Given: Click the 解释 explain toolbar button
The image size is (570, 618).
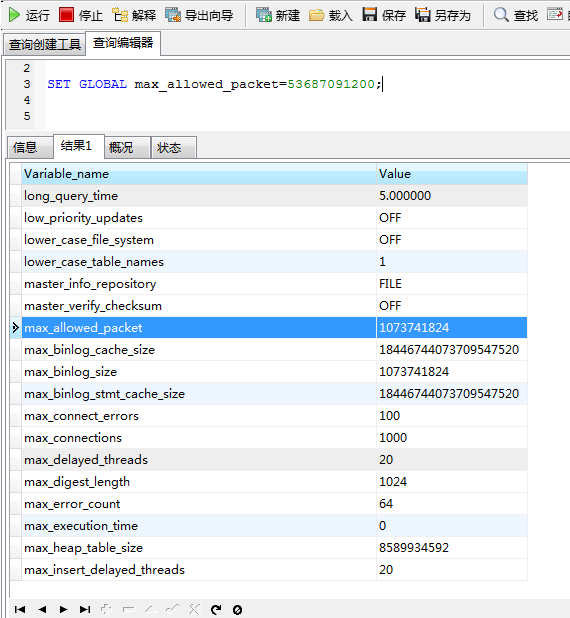Looking at the screenshot, I should coord(134,15).
